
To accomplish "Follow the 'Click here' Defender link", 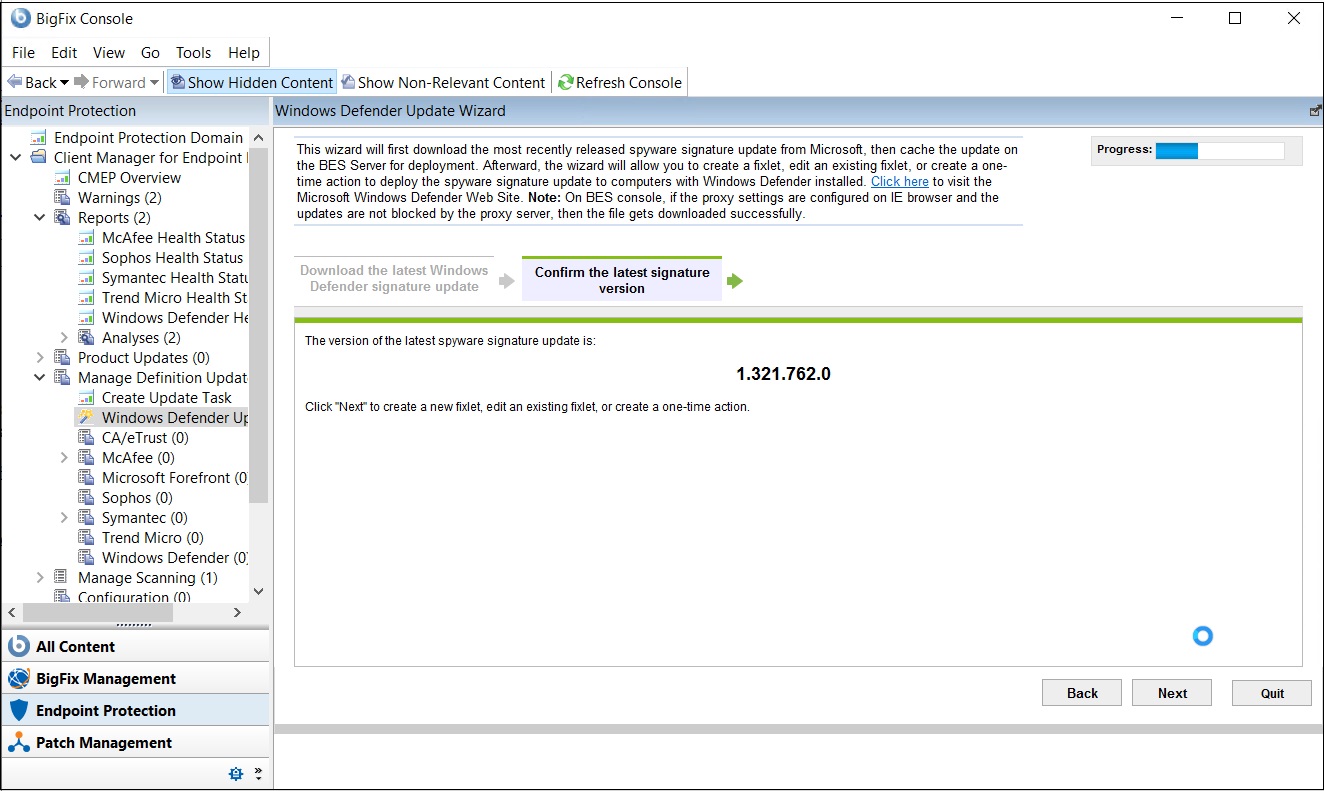I will pos(900,182).
